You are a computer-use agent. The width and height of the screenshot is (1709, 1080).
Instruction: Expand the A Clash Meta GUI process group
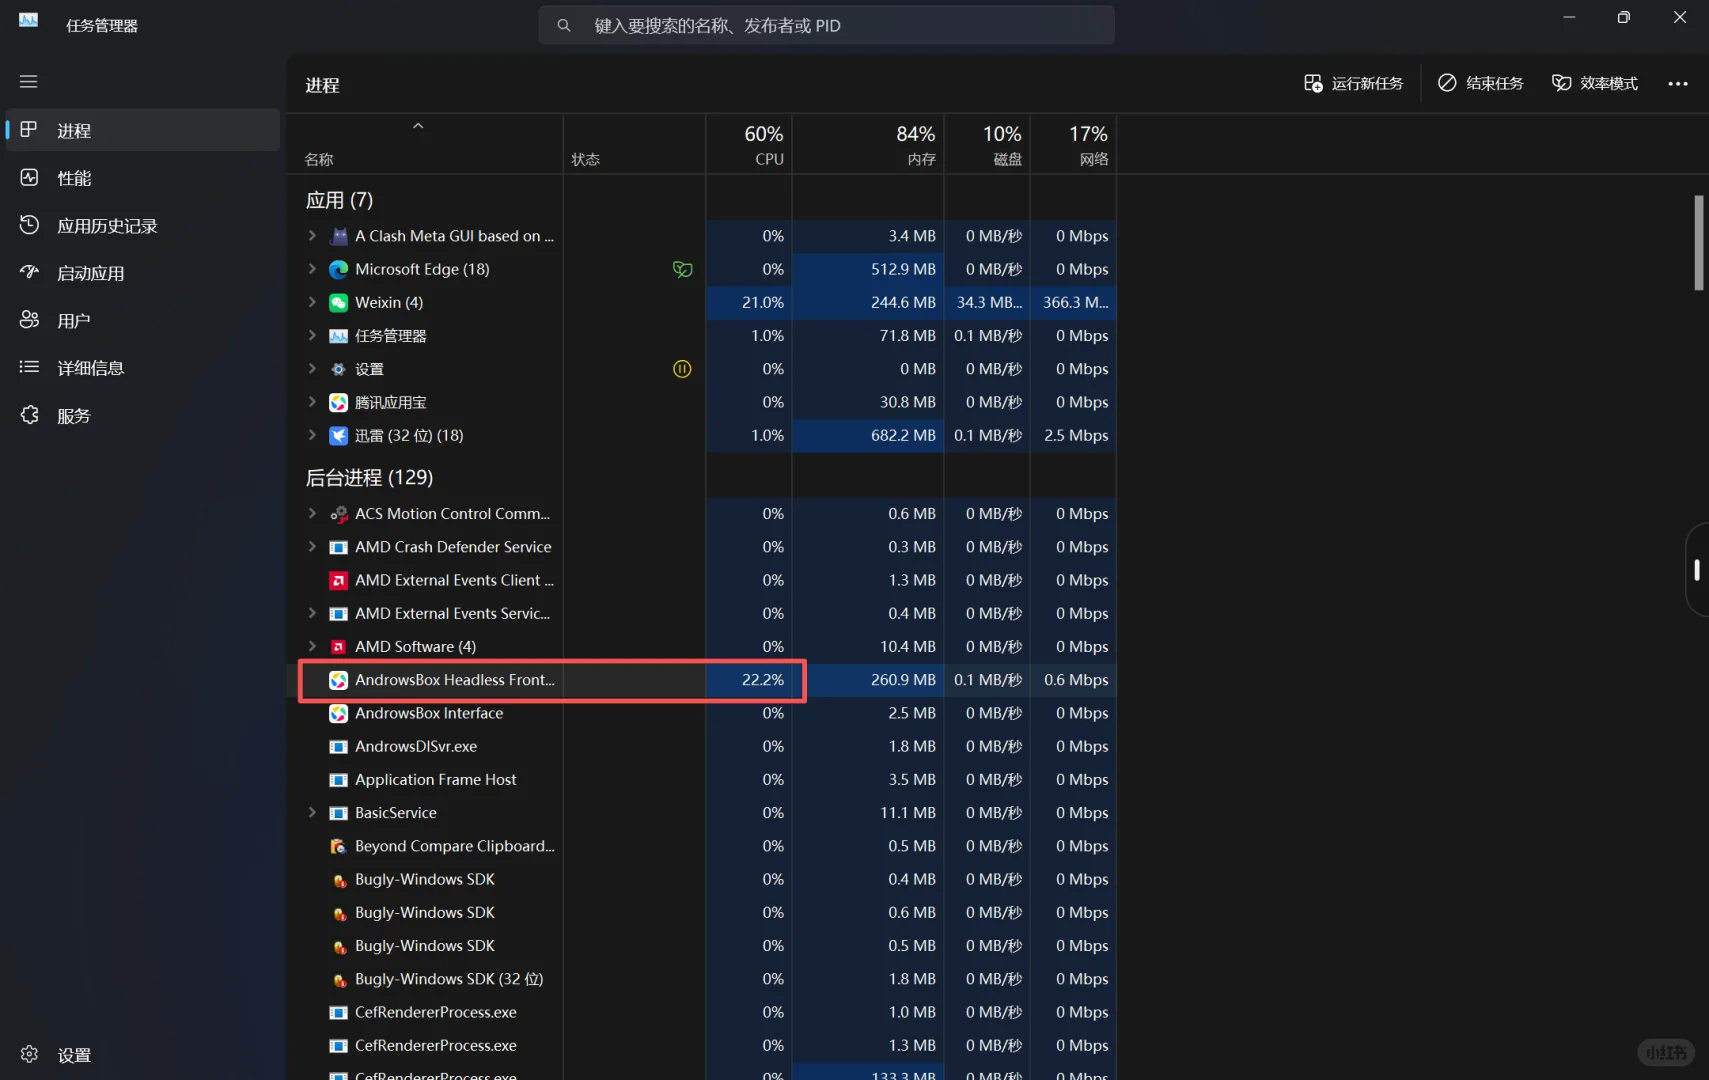312,236
